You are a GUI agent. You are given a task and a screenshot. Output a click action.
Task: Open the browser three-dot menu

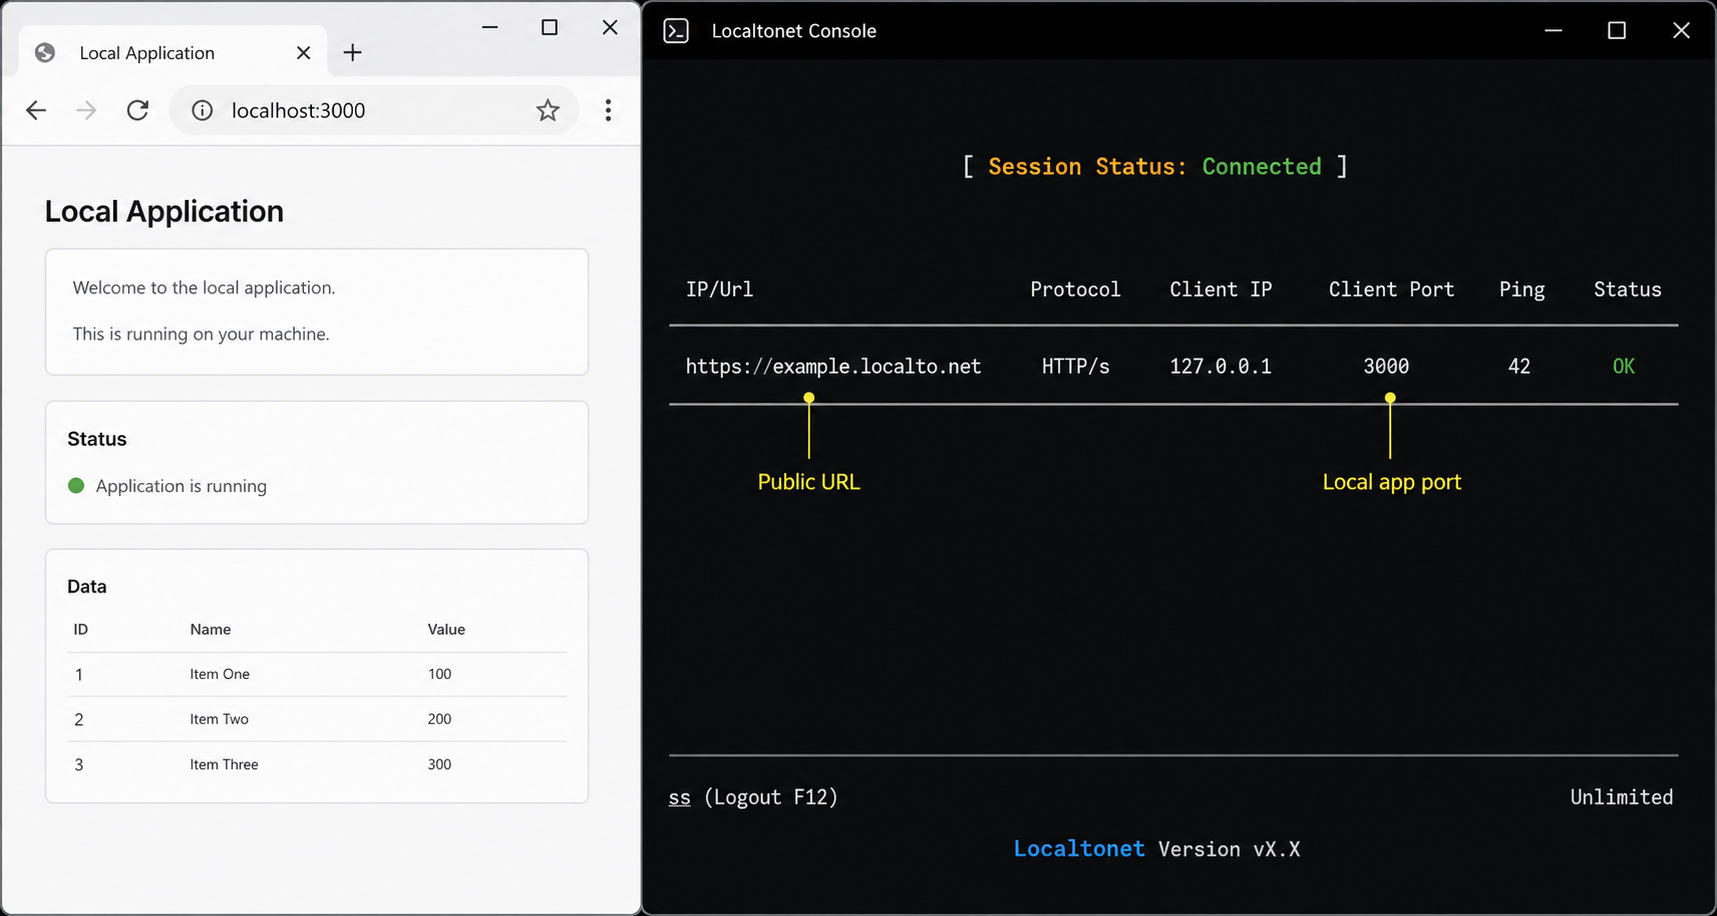click(608, 110)
